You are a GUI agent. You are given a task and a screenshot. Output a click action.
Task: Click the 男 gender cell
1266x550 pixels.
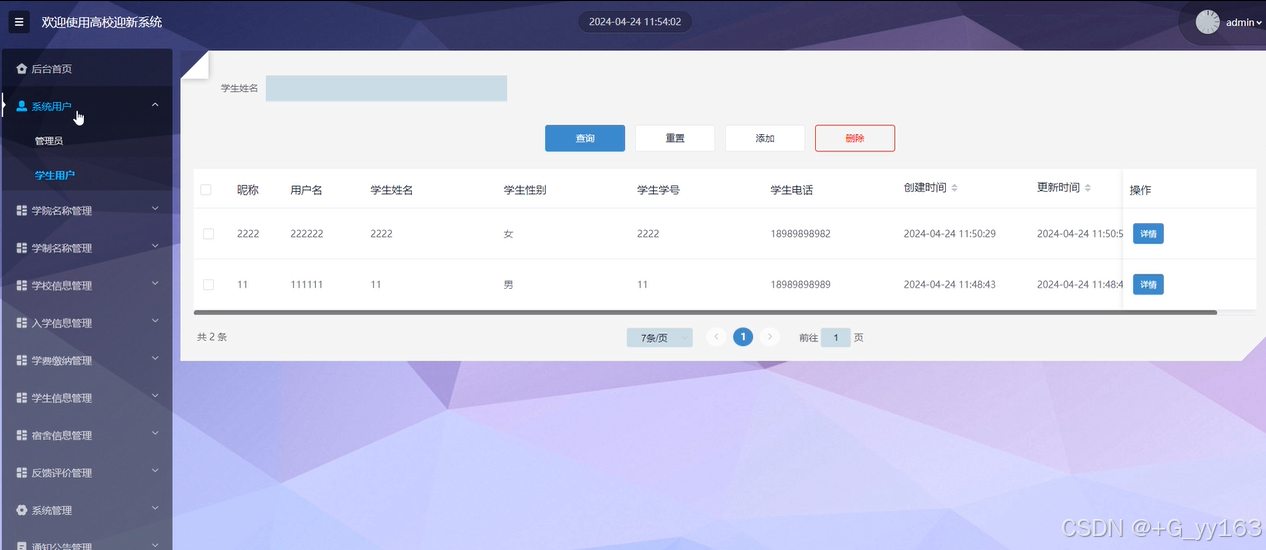click(508, 285)
